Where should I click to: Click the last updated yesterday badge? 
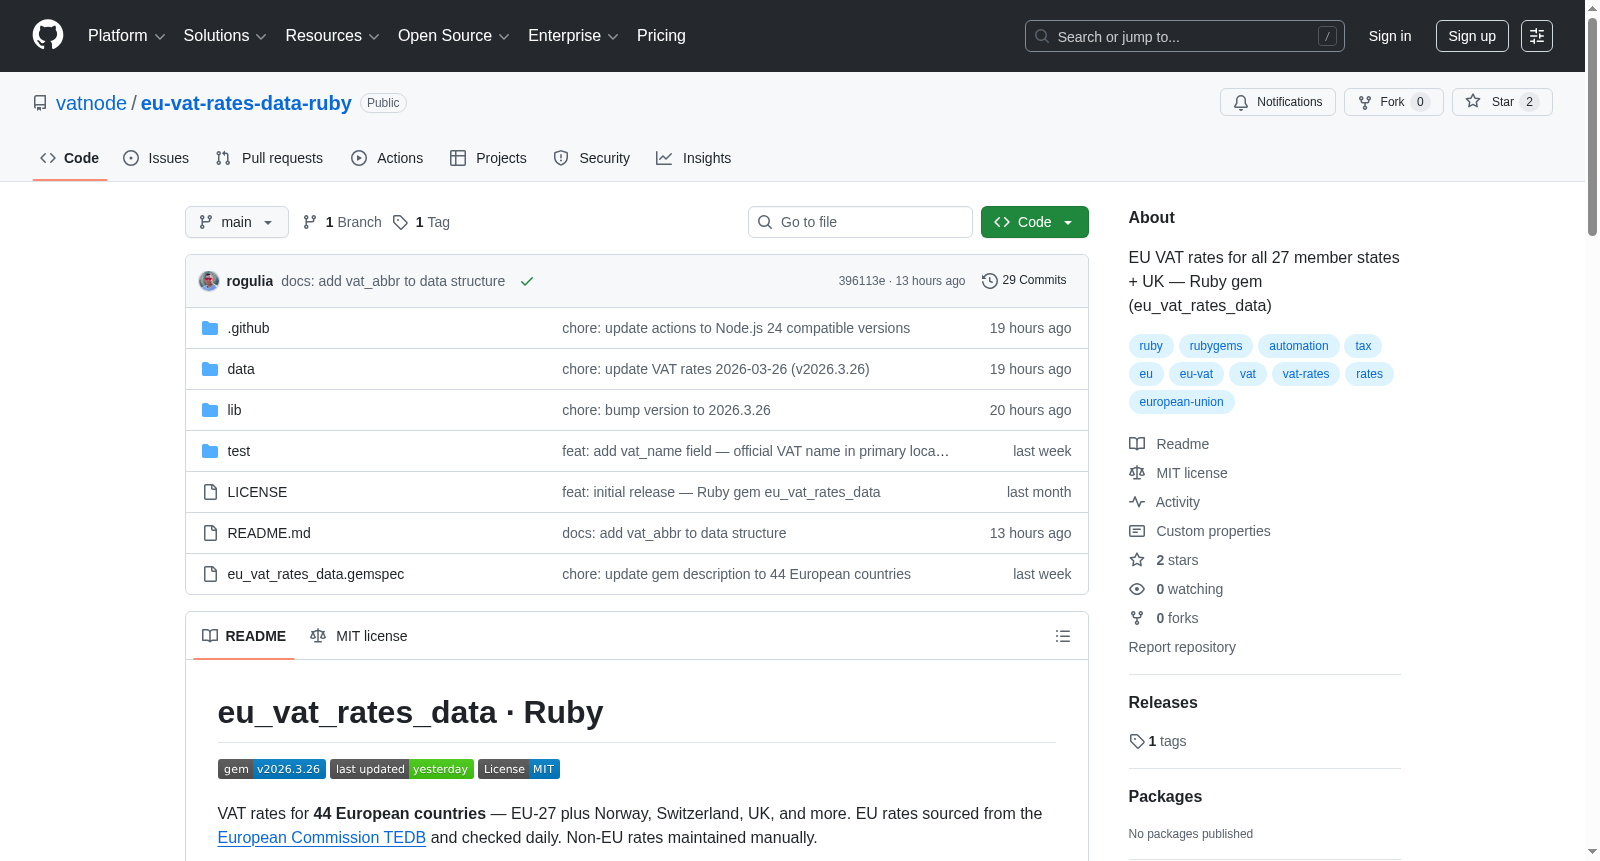tap(402, 769)
